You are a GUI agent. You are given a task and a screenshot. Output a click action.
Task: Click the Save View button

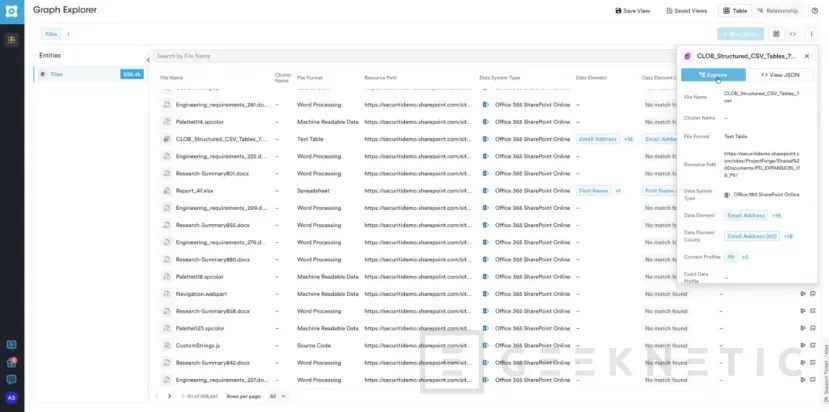(633, 11)
